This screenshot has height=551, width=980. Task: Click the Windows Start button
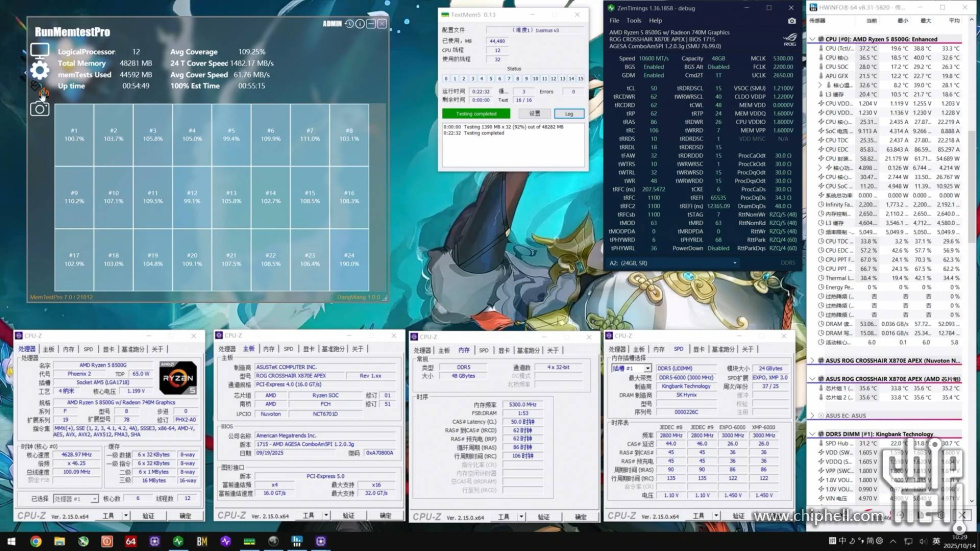pyautogui.click(x=11, y=541)
